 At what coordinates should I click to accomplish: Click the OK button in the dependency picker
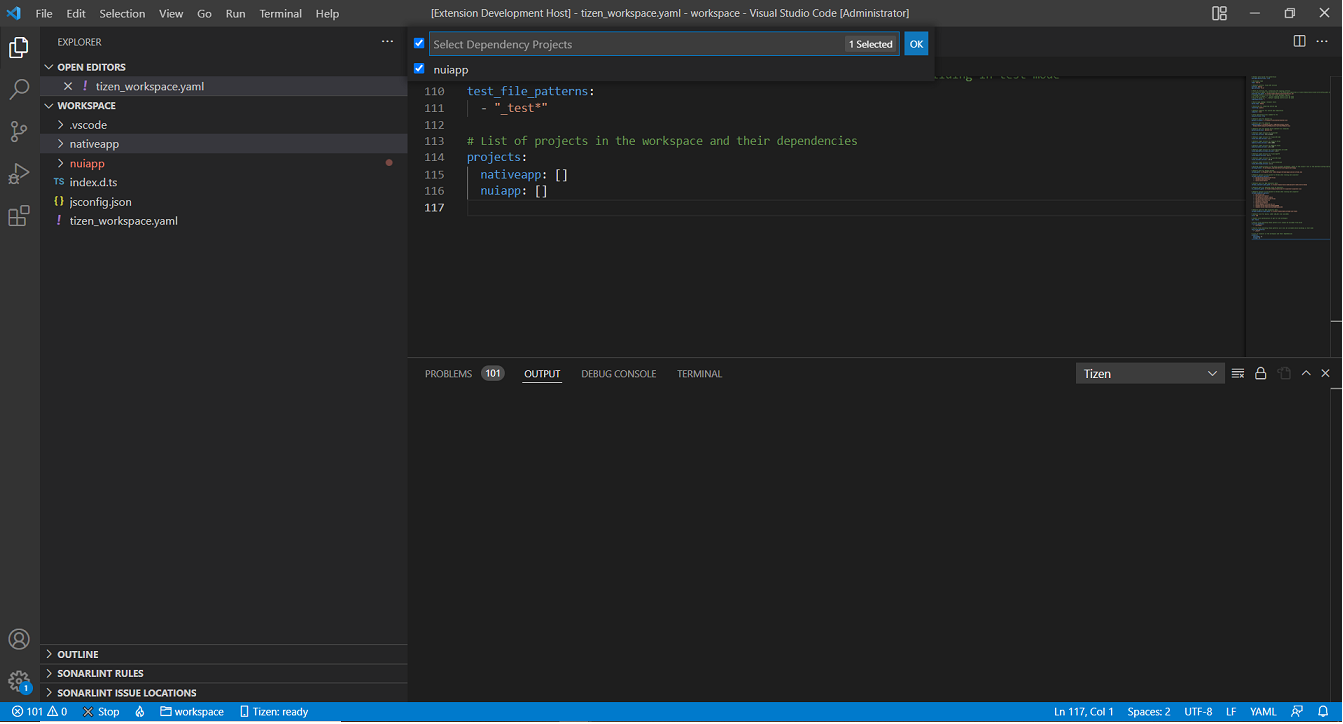916,44
